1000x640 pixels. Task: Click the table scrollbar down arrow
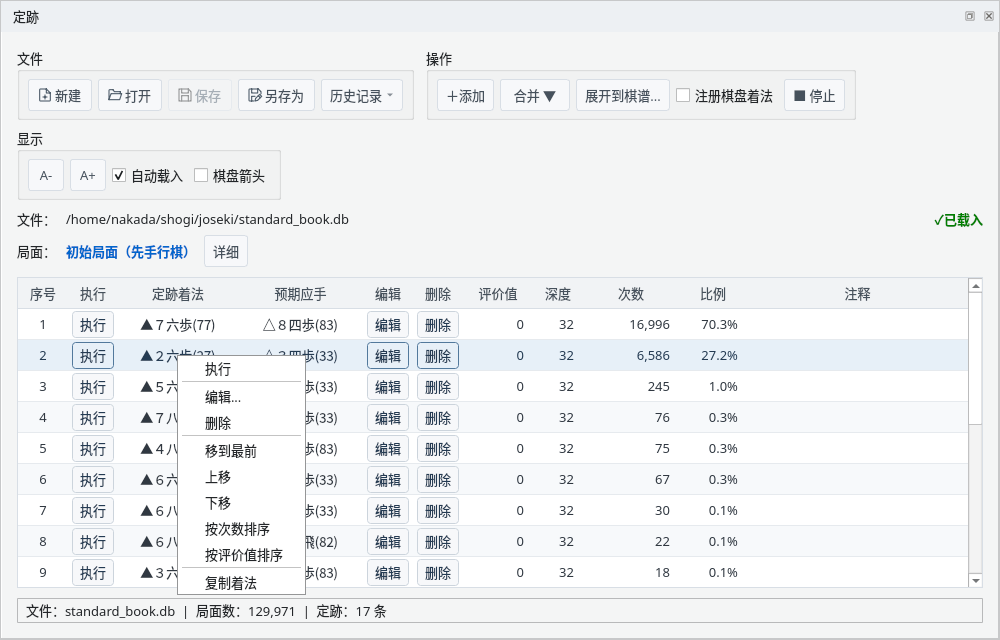pyautogui.click(x=976, y=580)
